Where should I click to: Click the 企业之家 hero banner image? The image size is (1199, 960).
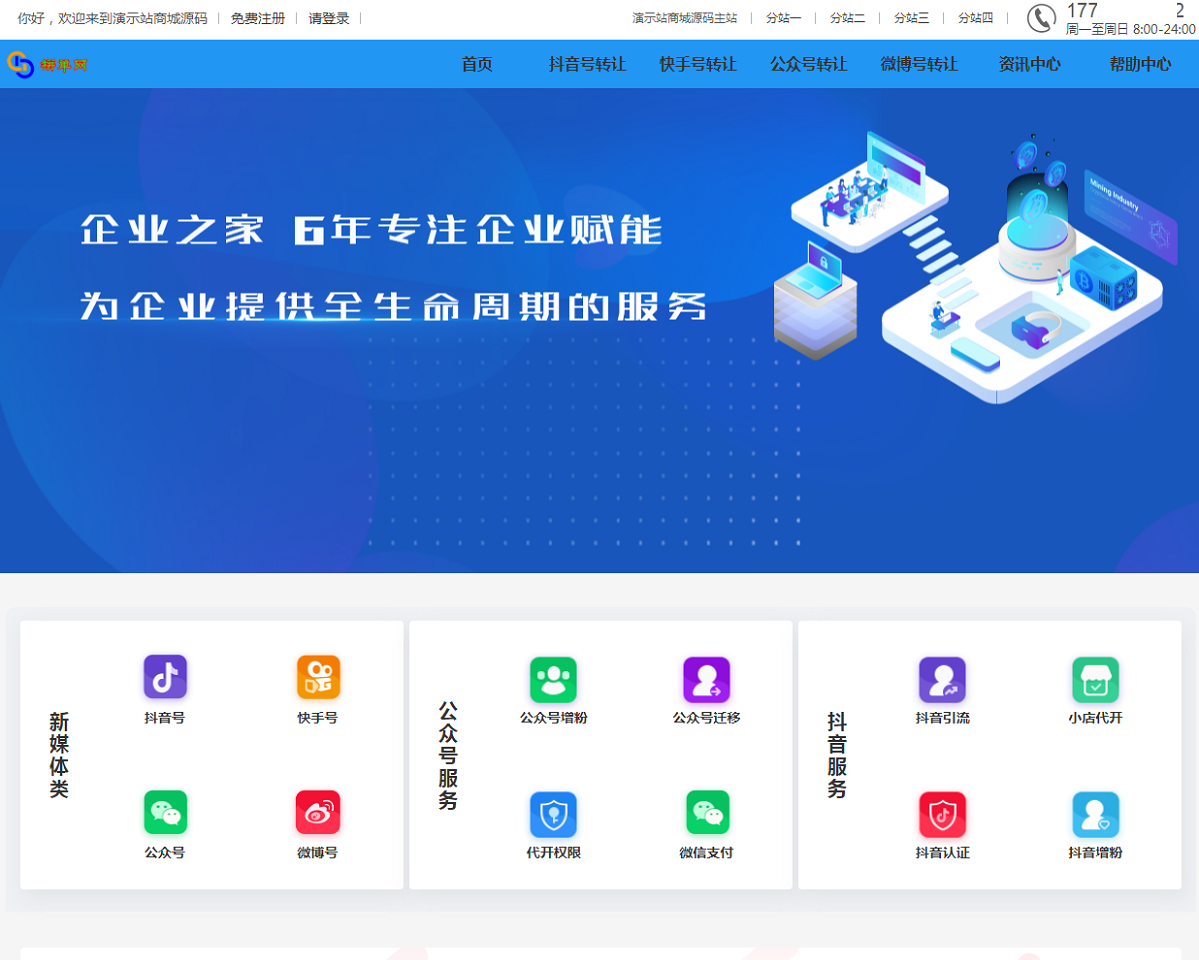point(599,330)
